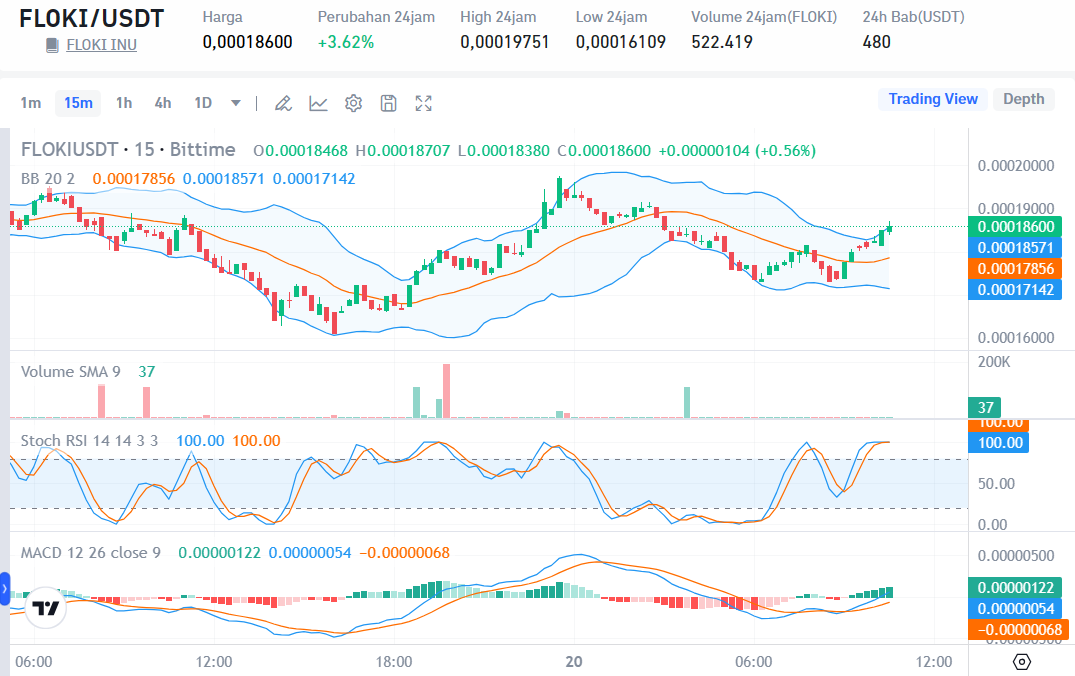This screenshot has width=1075, height=676.
Task: Click the green volume value tag 37
Action: (985, 407)
